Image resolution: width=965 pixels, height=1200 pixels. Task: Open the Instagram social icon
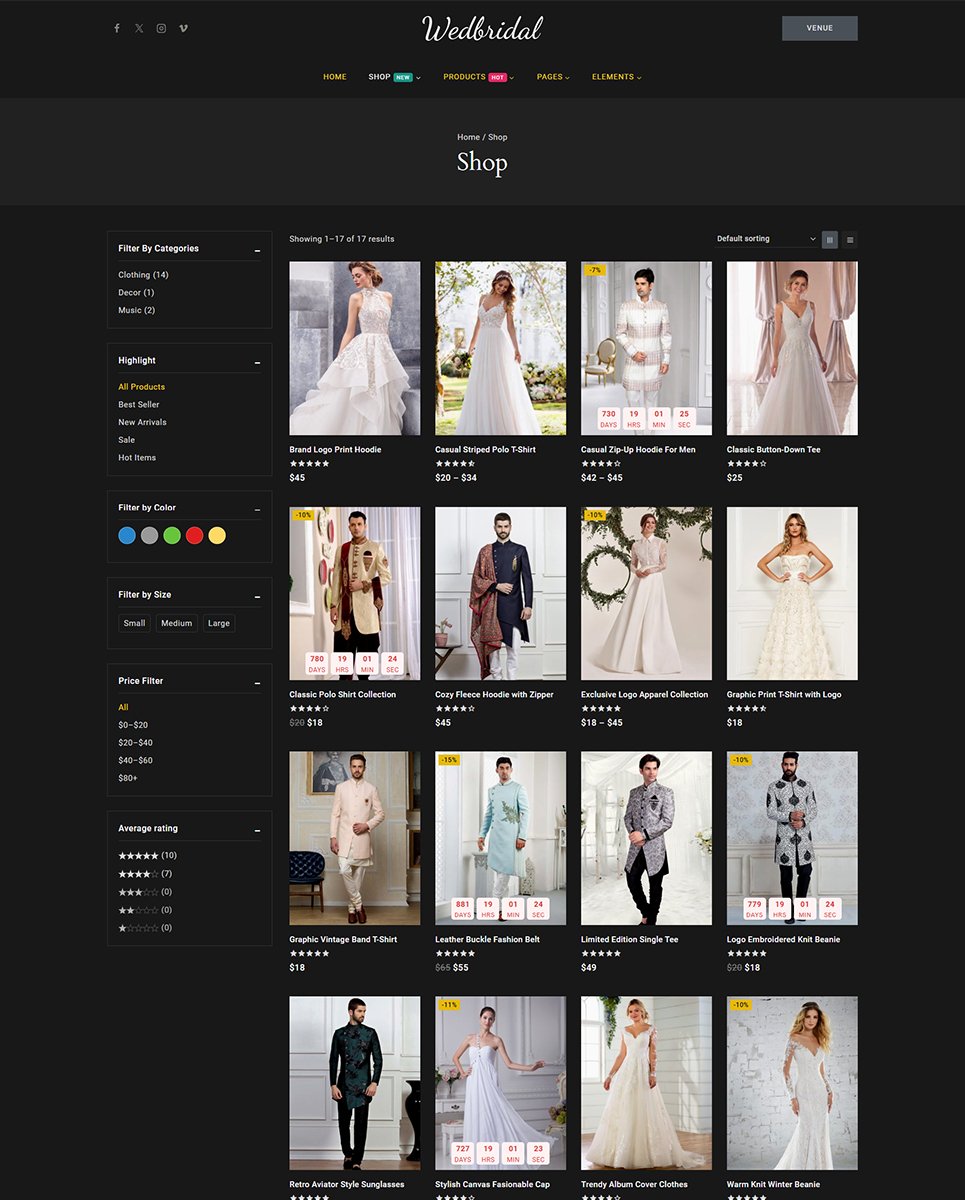coord(161,28)
